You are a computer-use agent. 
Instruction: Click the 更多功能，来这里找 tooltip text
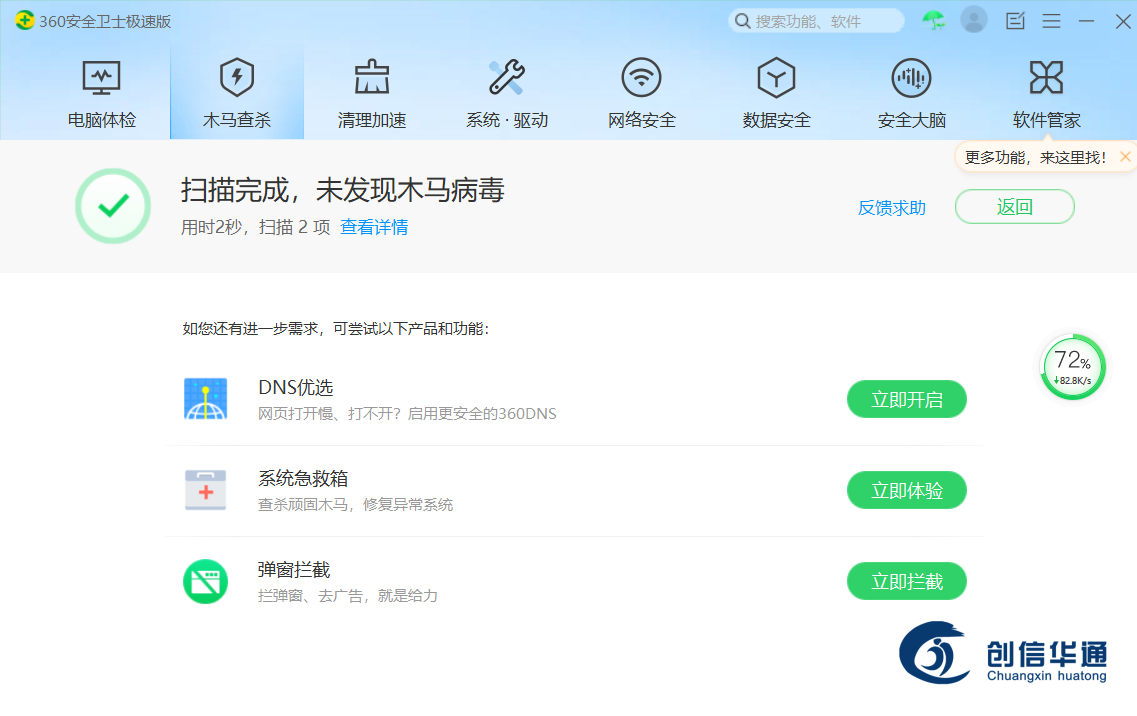1035,157
